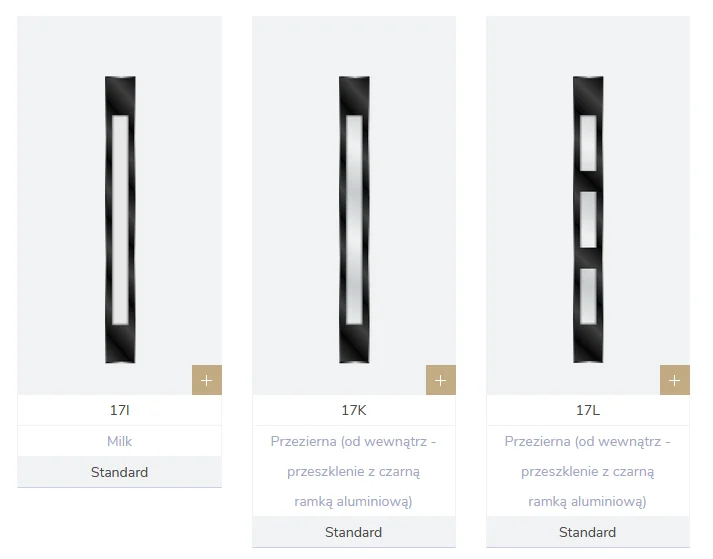The height and width of the screenshot is (559, 713).
Task: Click the top glass pane in the 17L image
Action: [588, 139]
